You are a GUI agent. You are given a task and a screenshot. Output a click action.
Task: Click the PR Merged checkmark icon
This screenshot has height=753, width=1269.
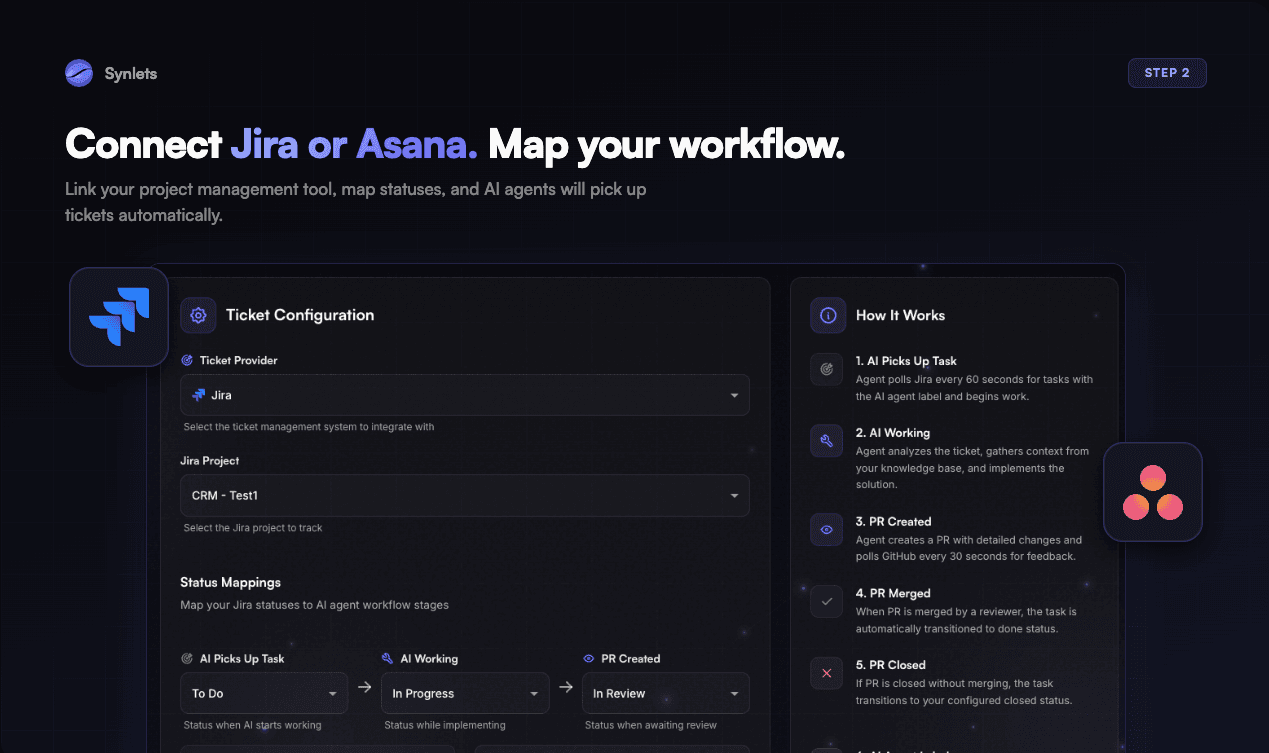tap(826, 601)
